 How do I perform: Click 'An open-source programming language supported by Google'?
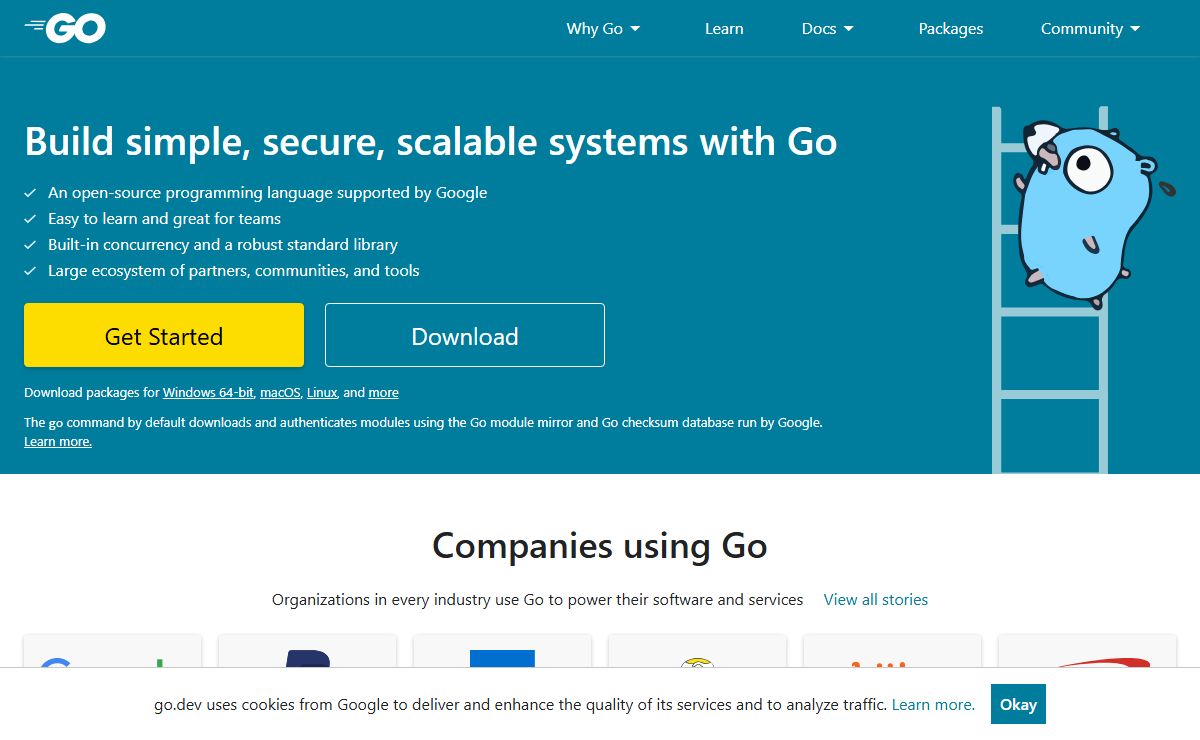click(x=268, y=193)
